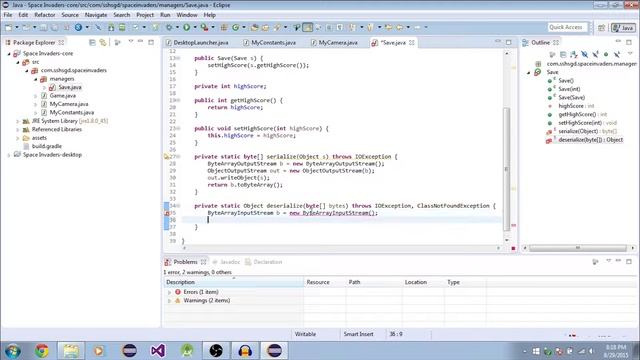Open the Package Explorer view menu
Image resolution: width=640 pixels, height=360 pixels.
coord(131,42)
